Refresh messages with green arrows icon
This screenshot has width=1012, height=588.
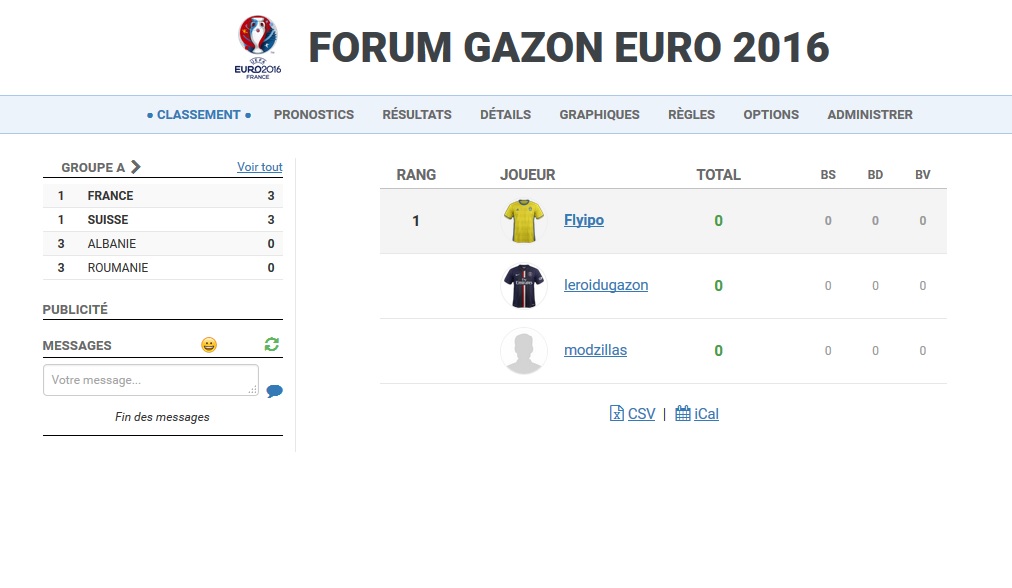pos(272,345)
